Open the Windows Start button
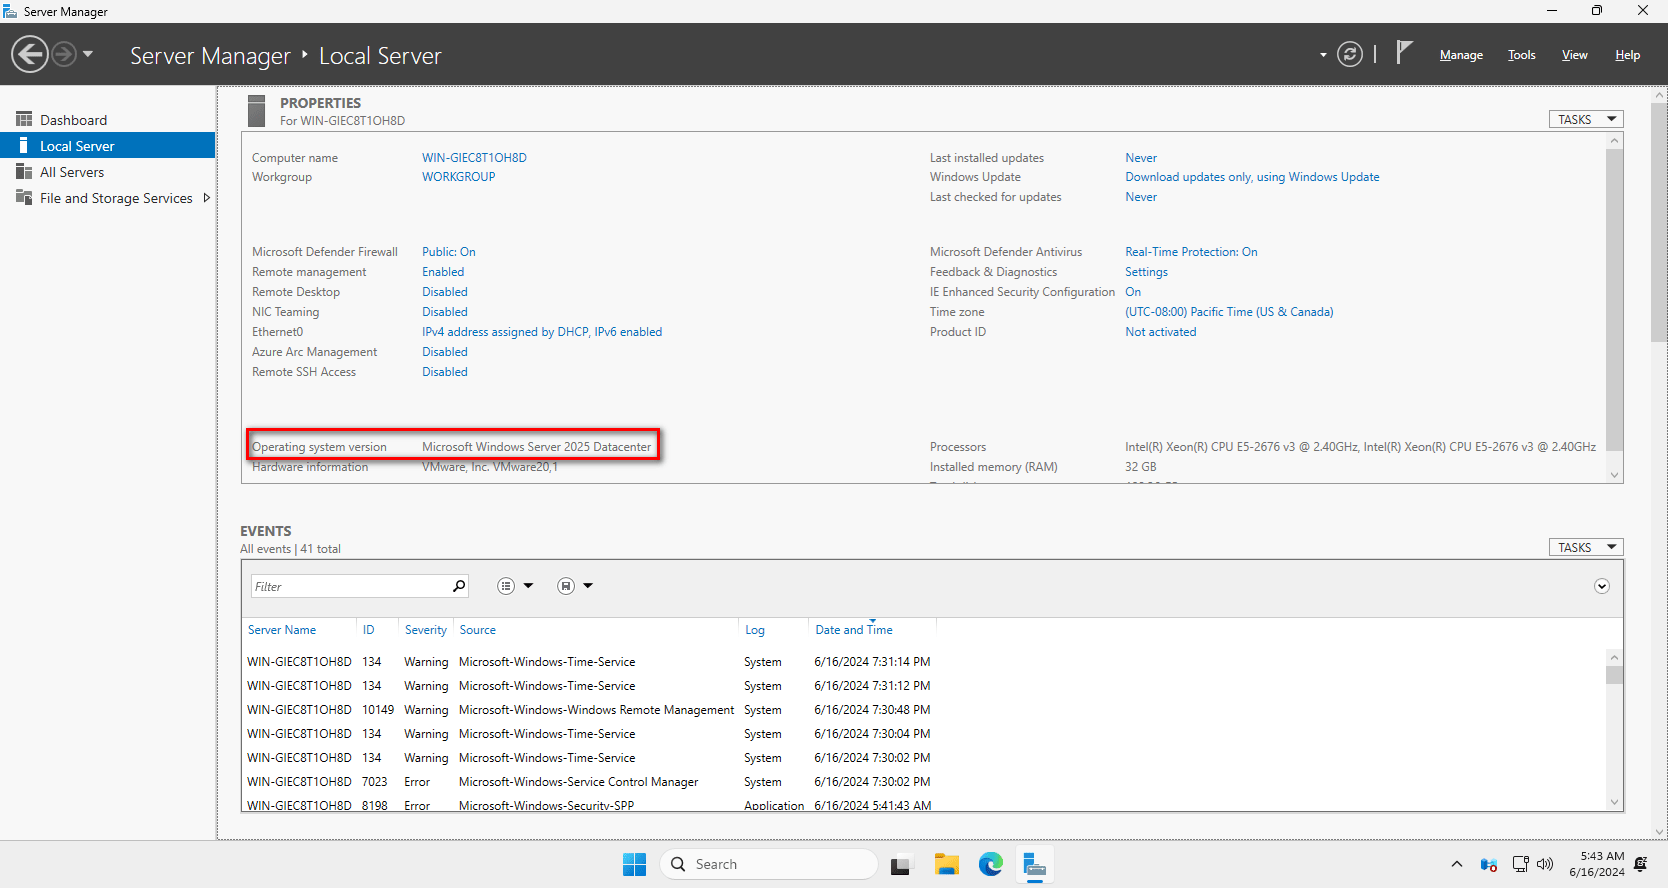Viewport: 1668px width, 888px height. 634,864
